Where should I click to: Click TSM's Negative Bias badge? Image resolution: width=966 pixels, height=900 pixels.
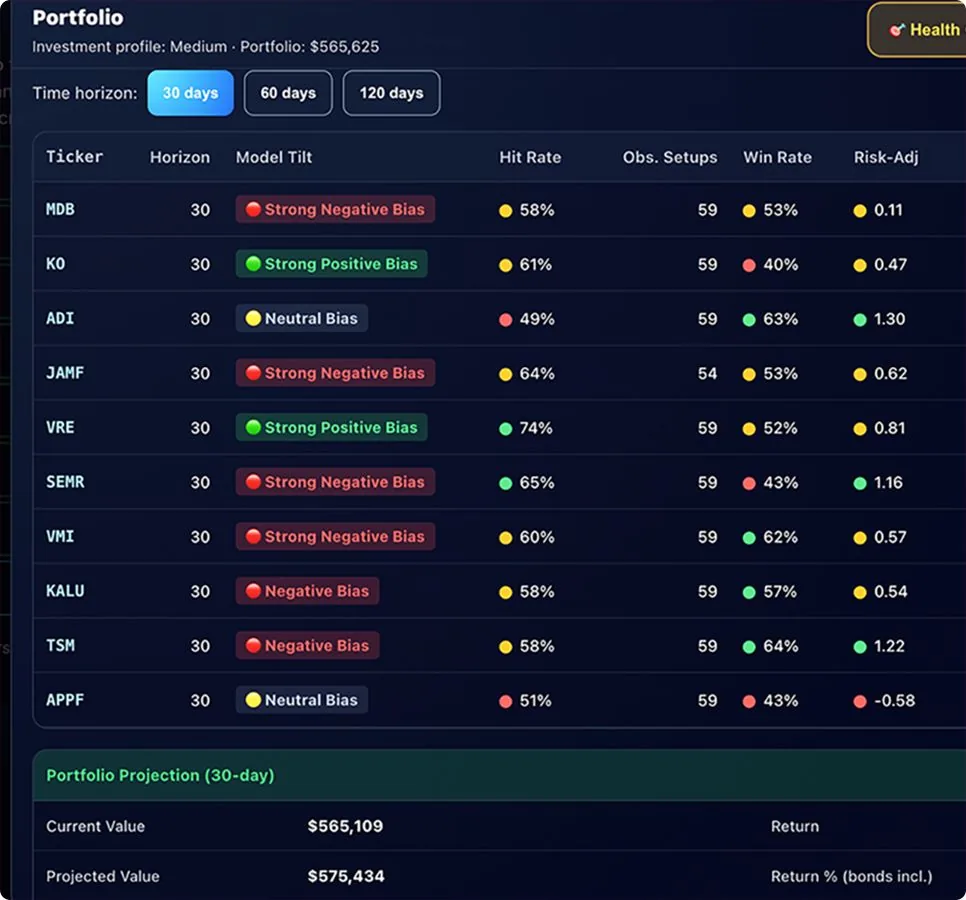coord(307,646)
